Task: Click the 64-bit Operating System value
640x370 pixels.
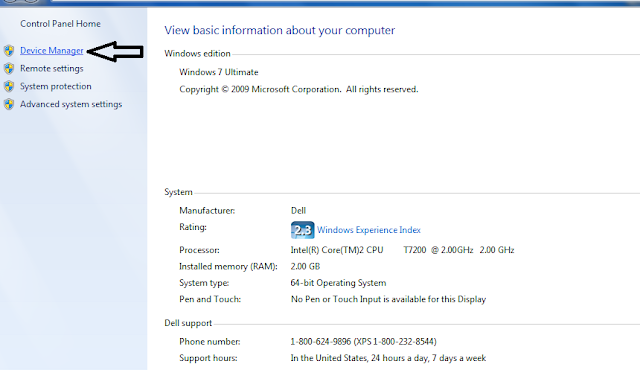Action: [338, 283]
